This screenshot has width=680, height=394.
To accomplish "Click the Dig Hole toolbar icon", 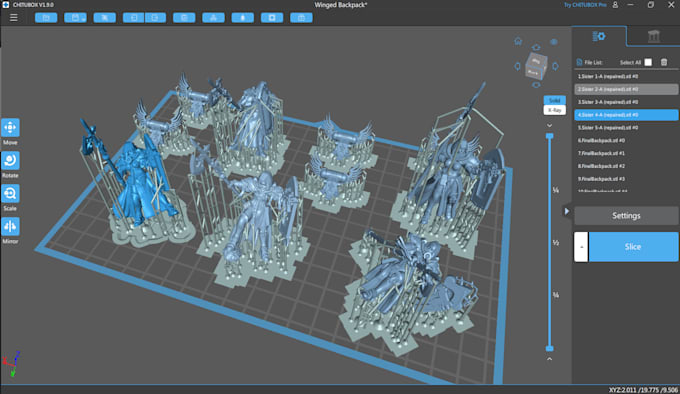I will 272,18.
